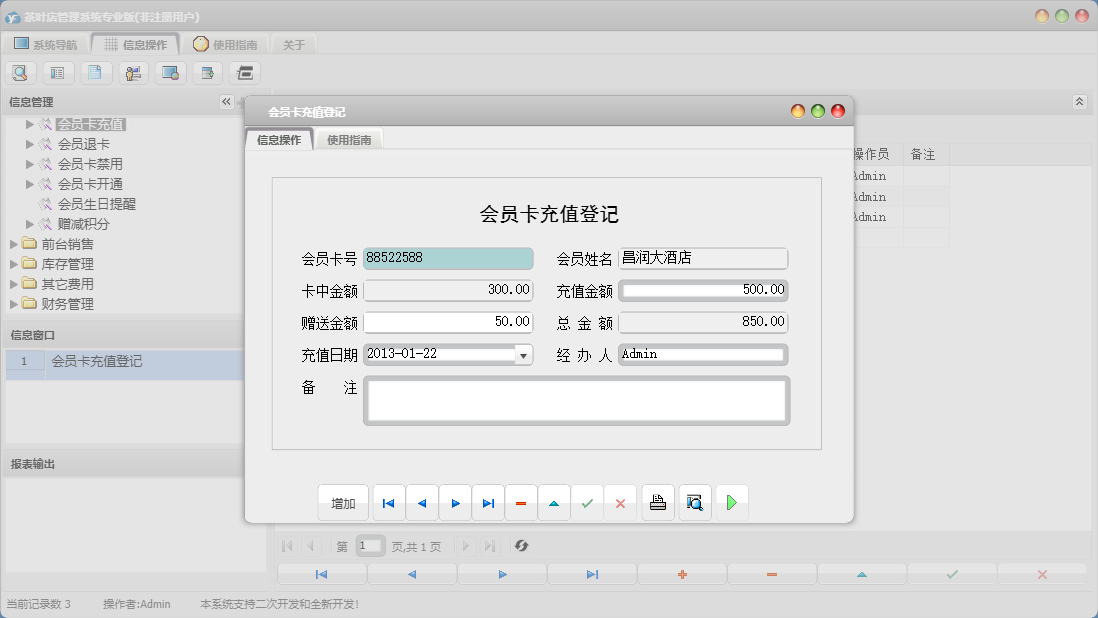This screenshot has height=618, width=1098.
Task: Click the delete record minus icon
Action: [x=521, y=502]
